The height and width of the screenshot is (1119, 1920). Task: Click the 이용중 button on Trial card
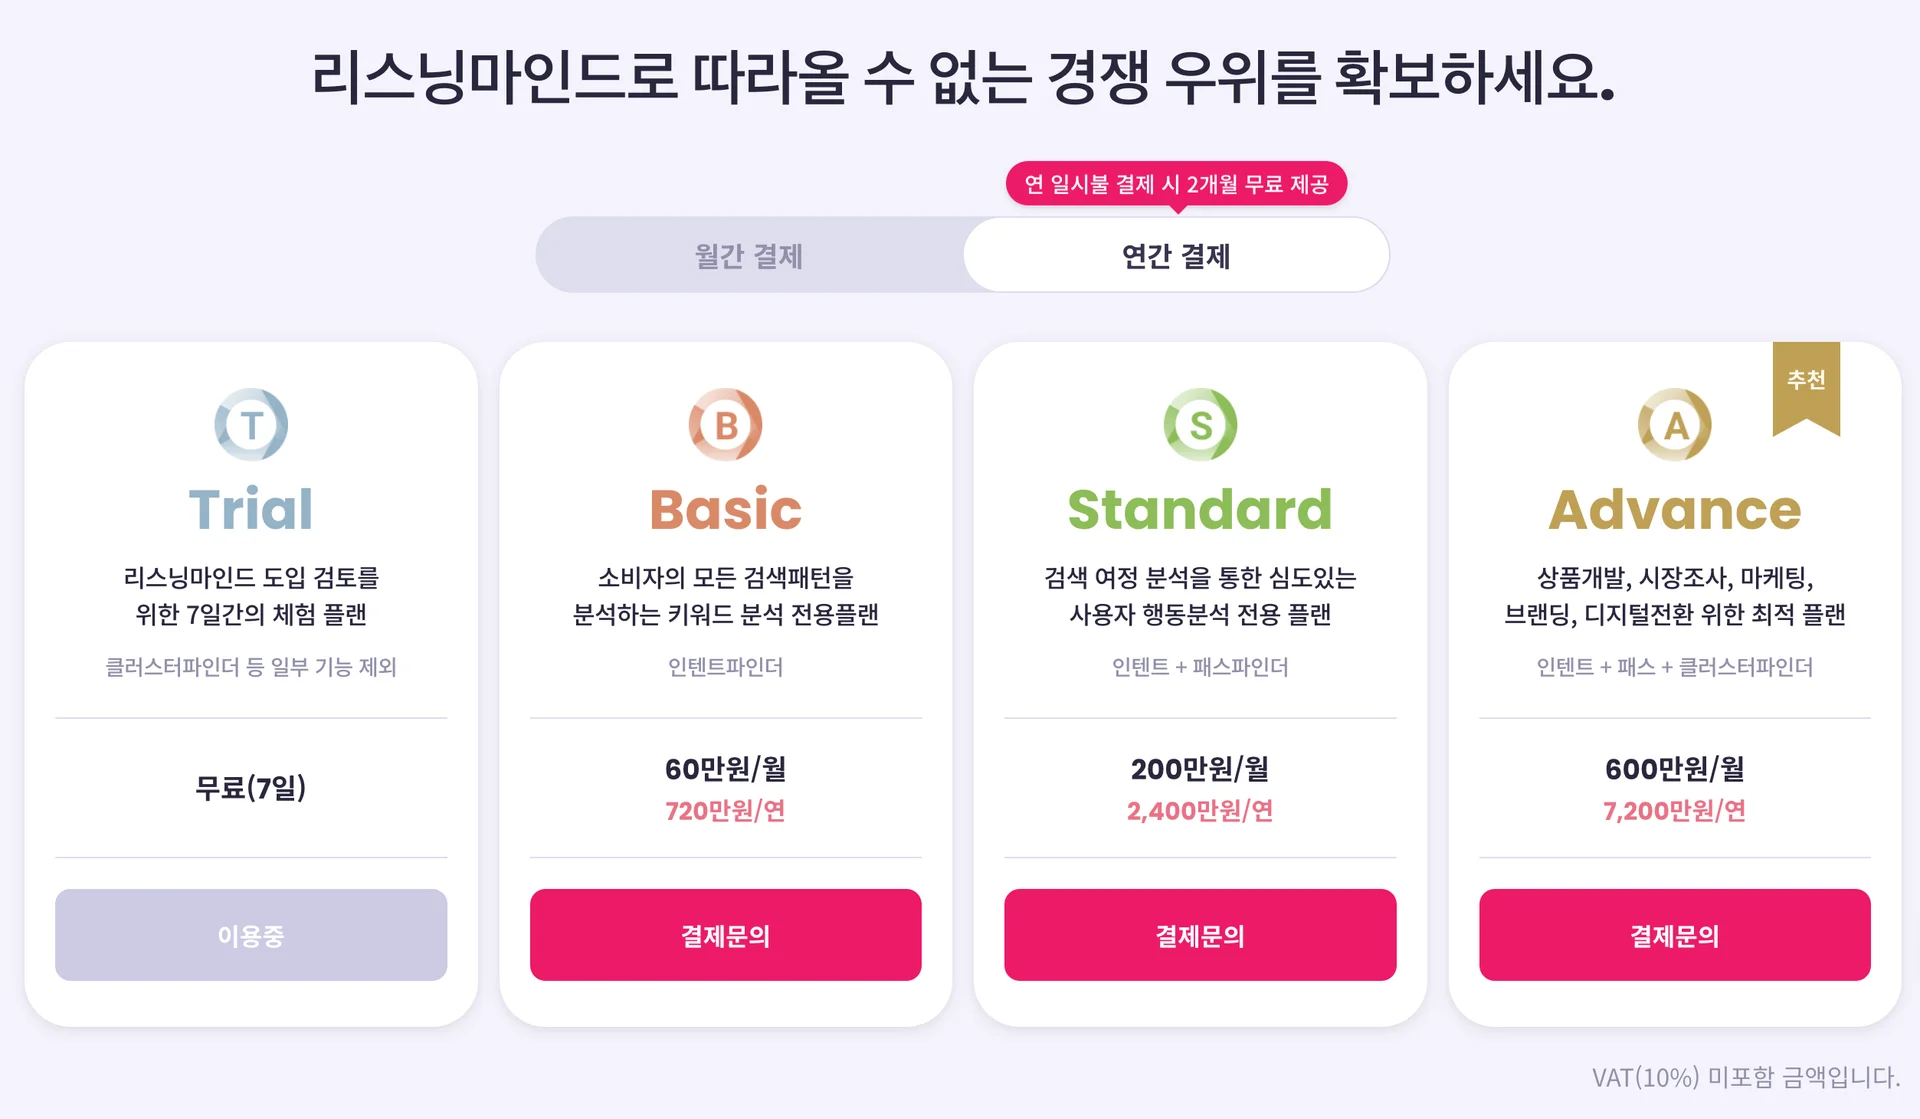point(250,935)
